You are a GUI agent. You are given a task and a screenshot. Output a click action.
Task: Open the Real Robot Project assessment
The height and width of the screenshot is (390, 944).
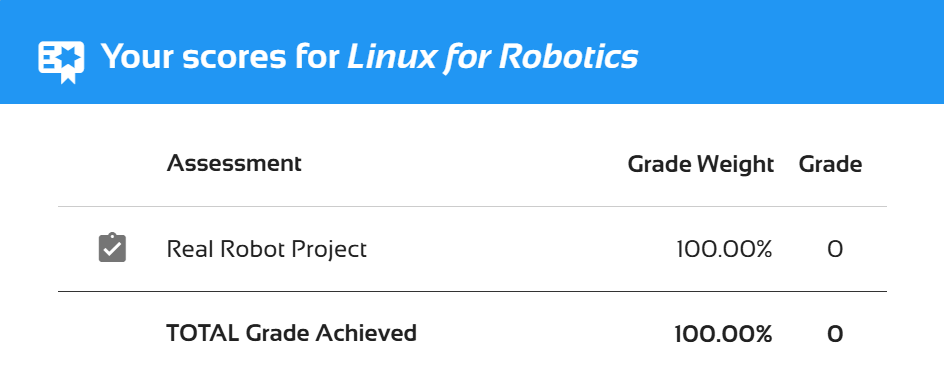pyautogui.click(x=266, y=249)
